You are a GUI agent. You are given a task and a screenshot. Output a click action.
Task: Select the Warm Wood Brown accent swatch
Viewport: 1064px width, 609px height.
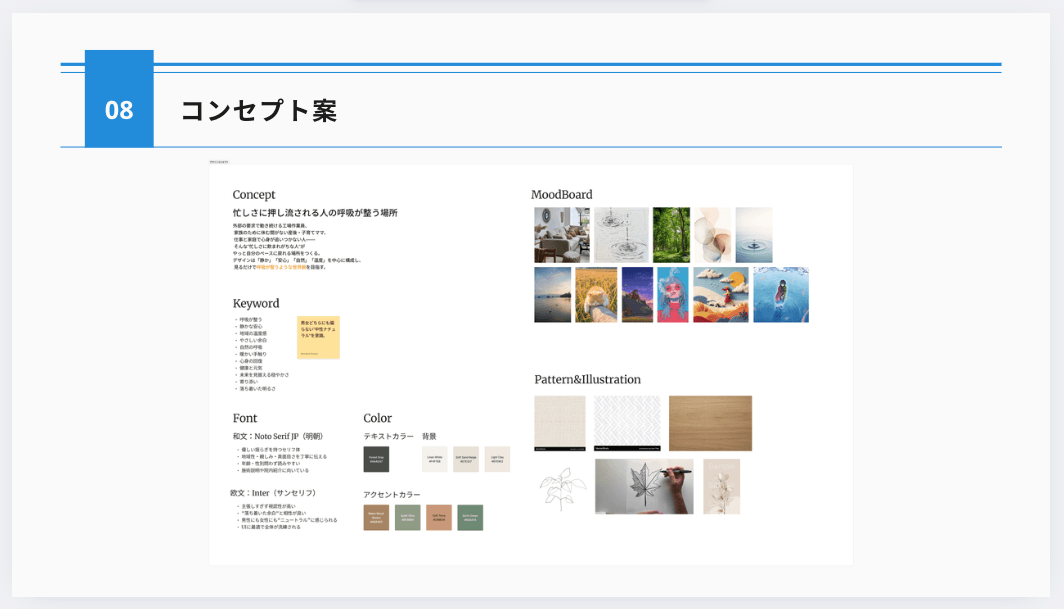point(376,516)
